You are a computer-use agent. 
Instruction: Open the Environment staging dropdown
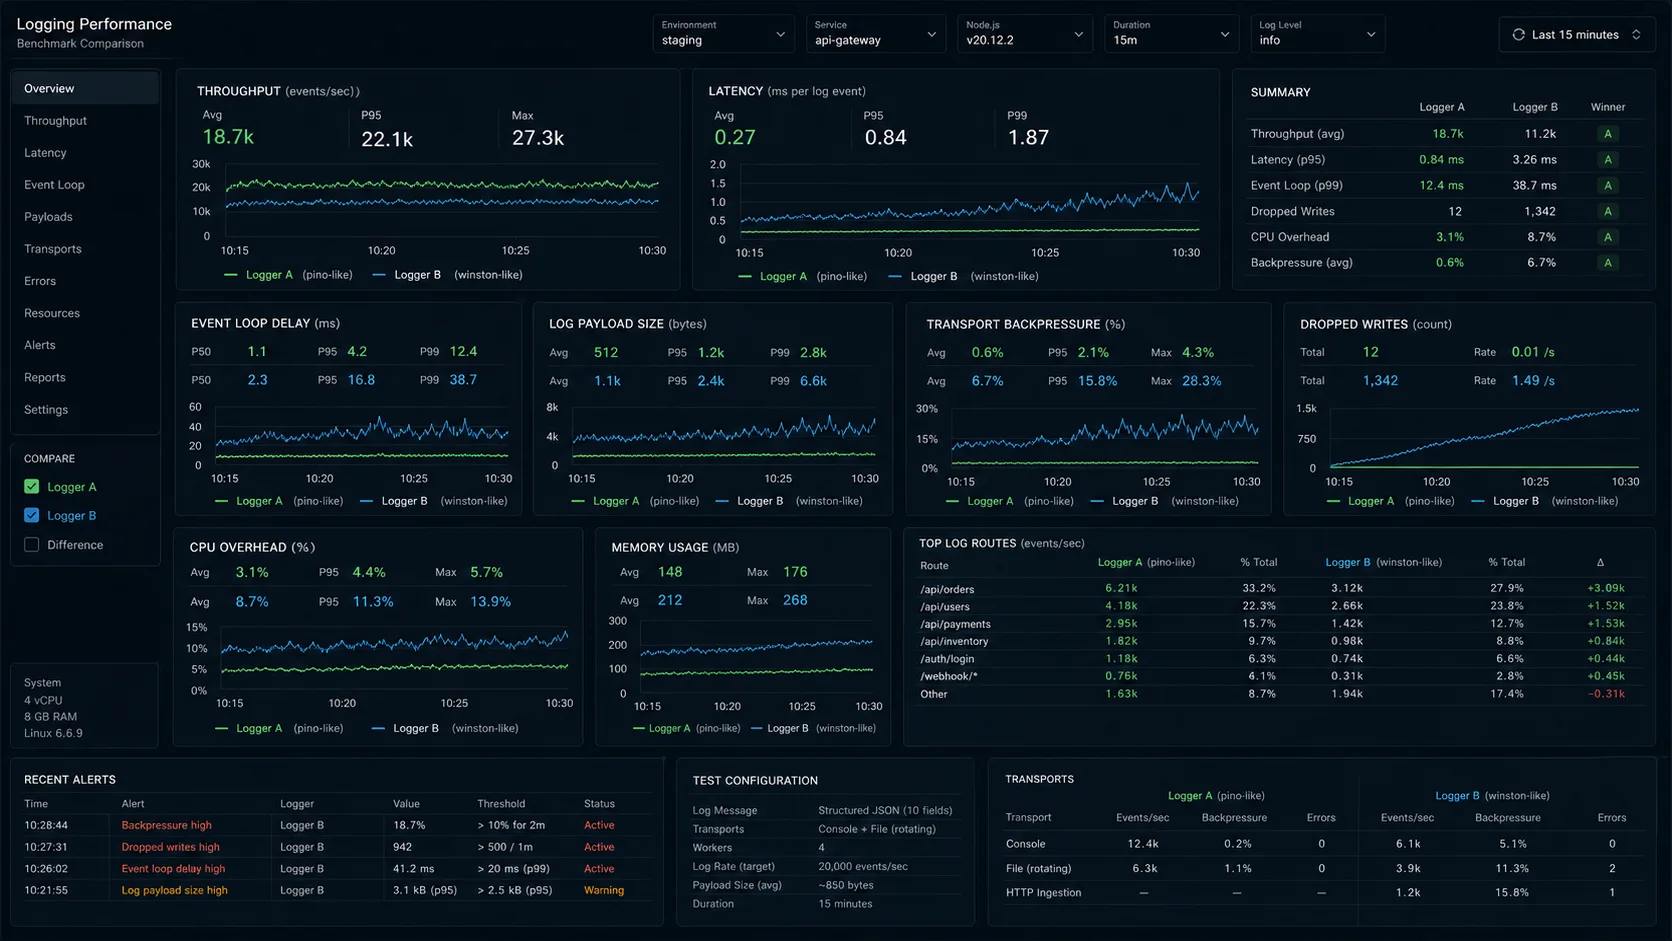(x=724, y=33)
